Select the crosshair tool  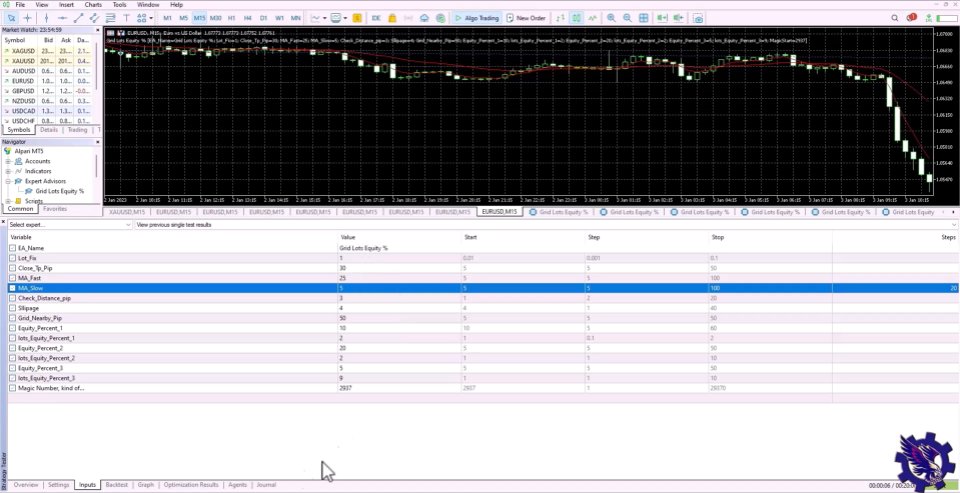coord(28,18)
